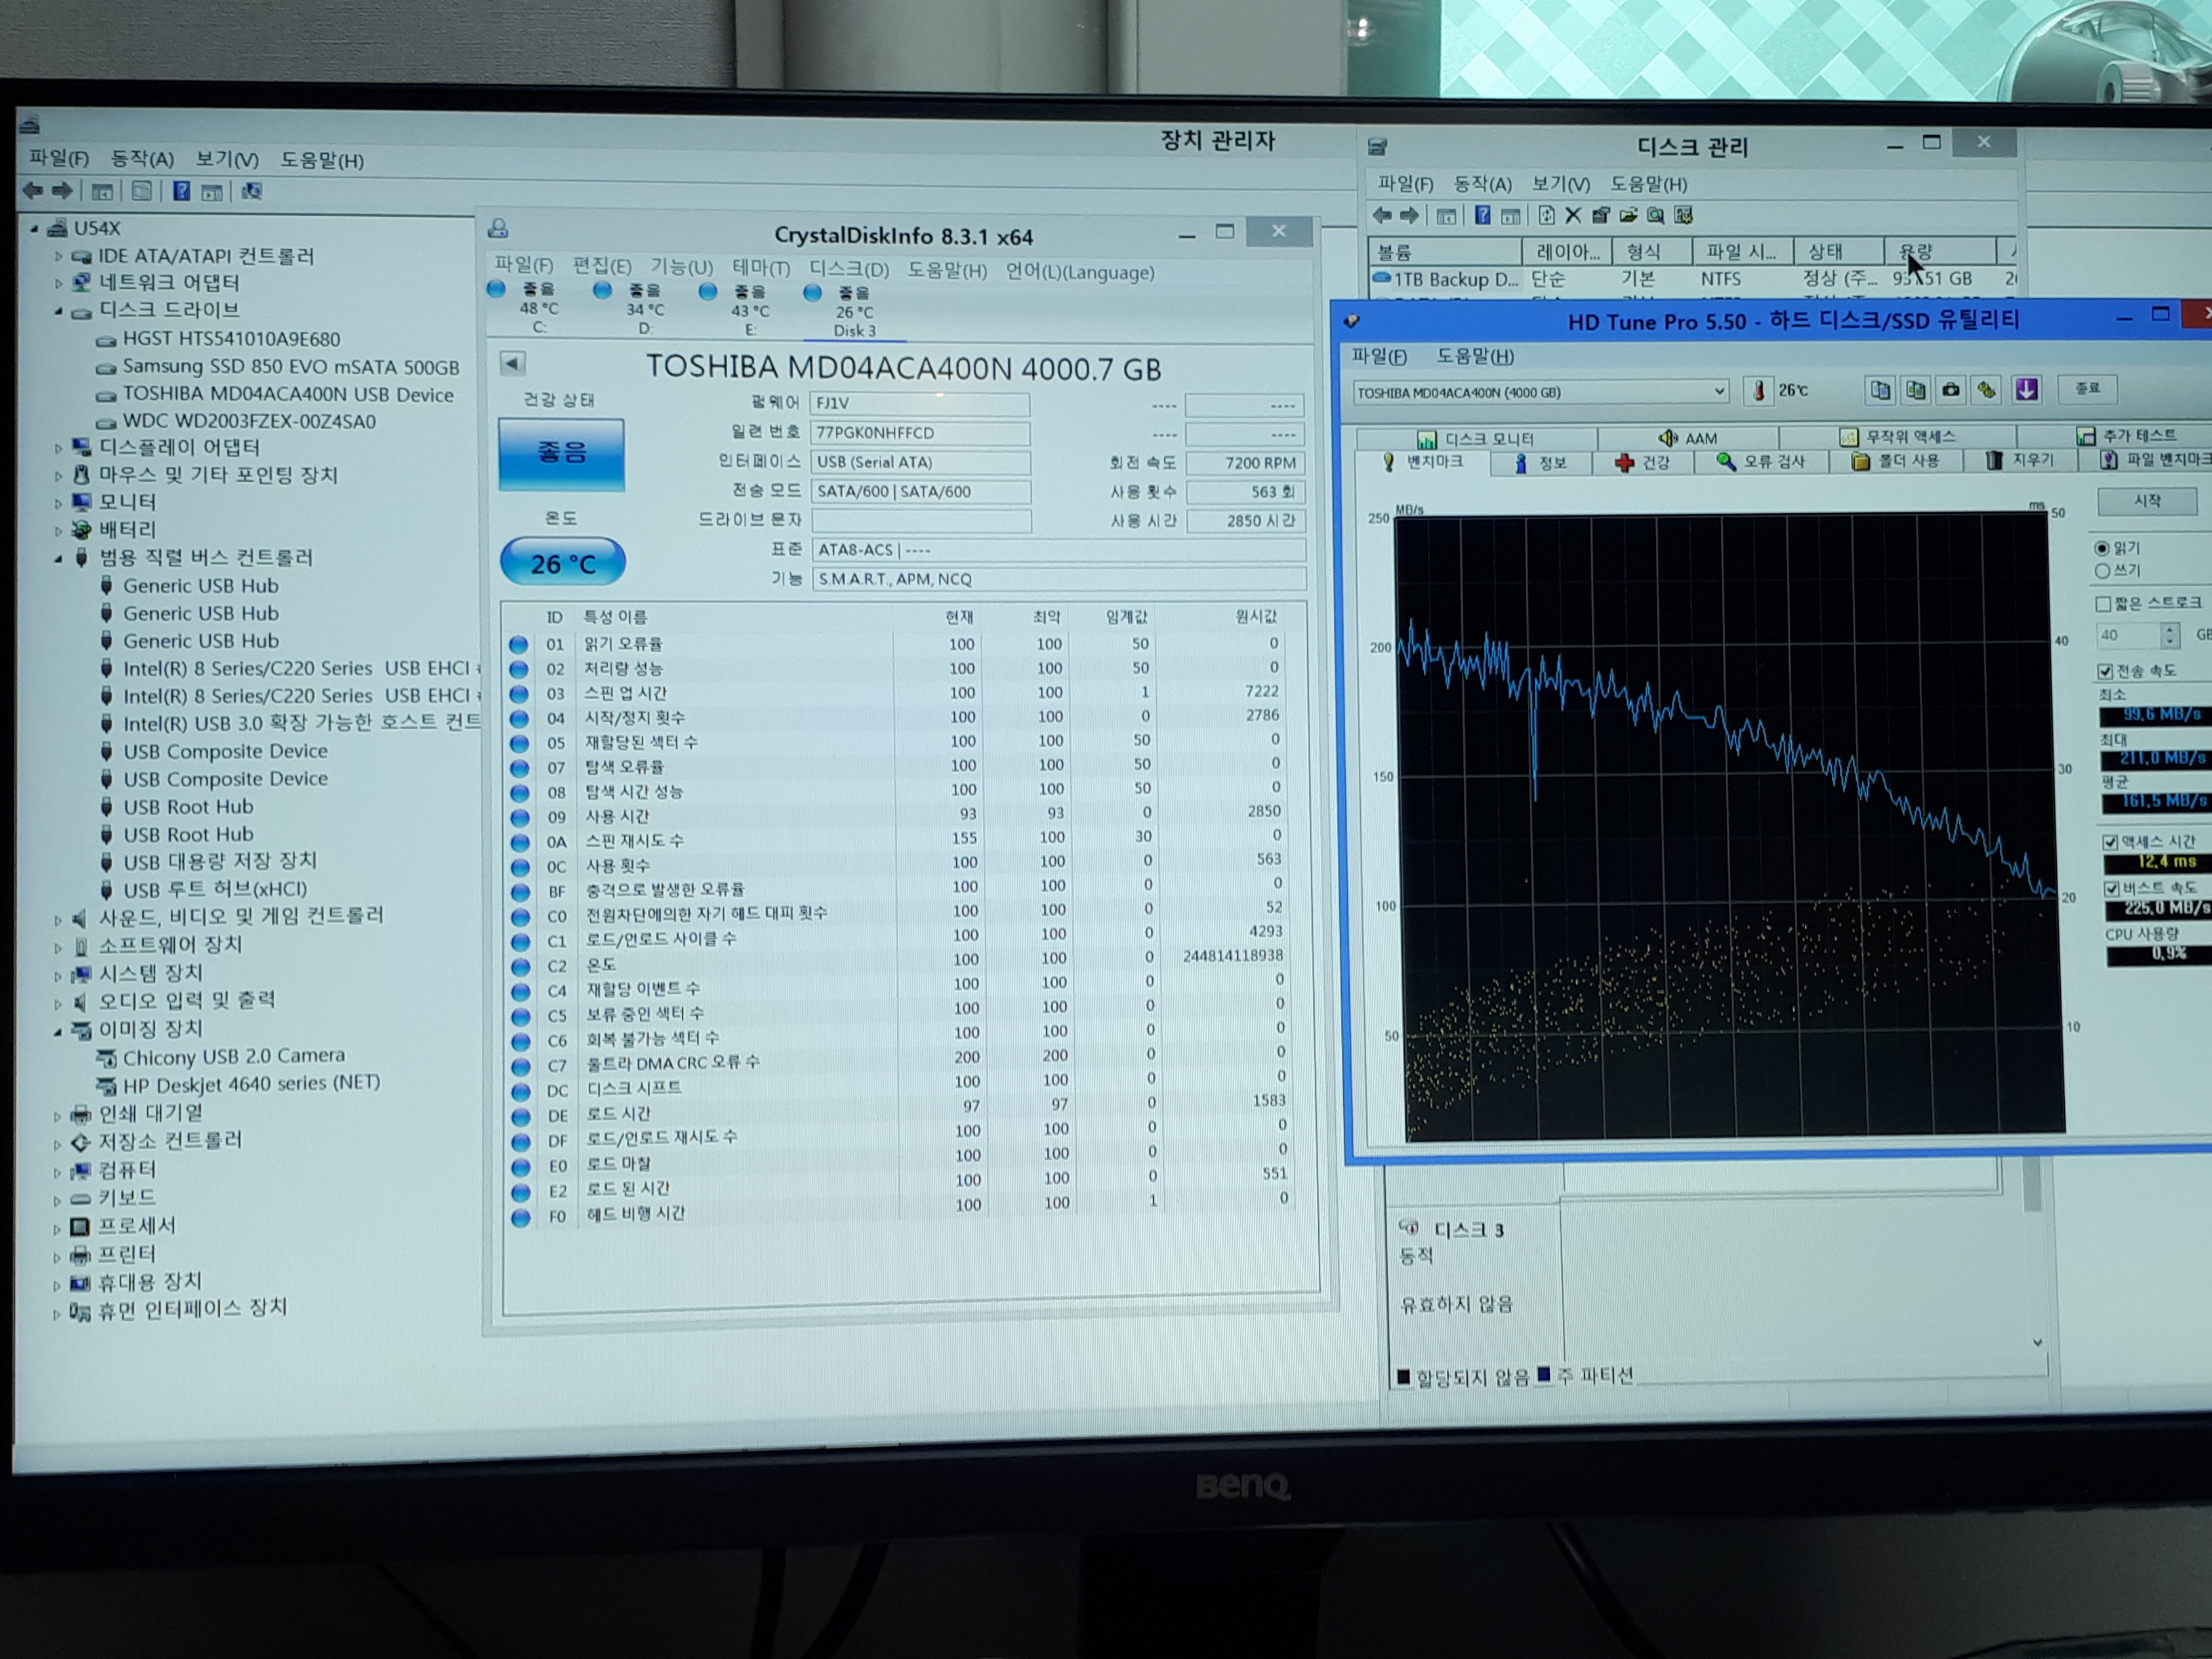Open 기능(U) menu in CrystalDiskInfo
2212x1659 pixels.
(682, 267)
